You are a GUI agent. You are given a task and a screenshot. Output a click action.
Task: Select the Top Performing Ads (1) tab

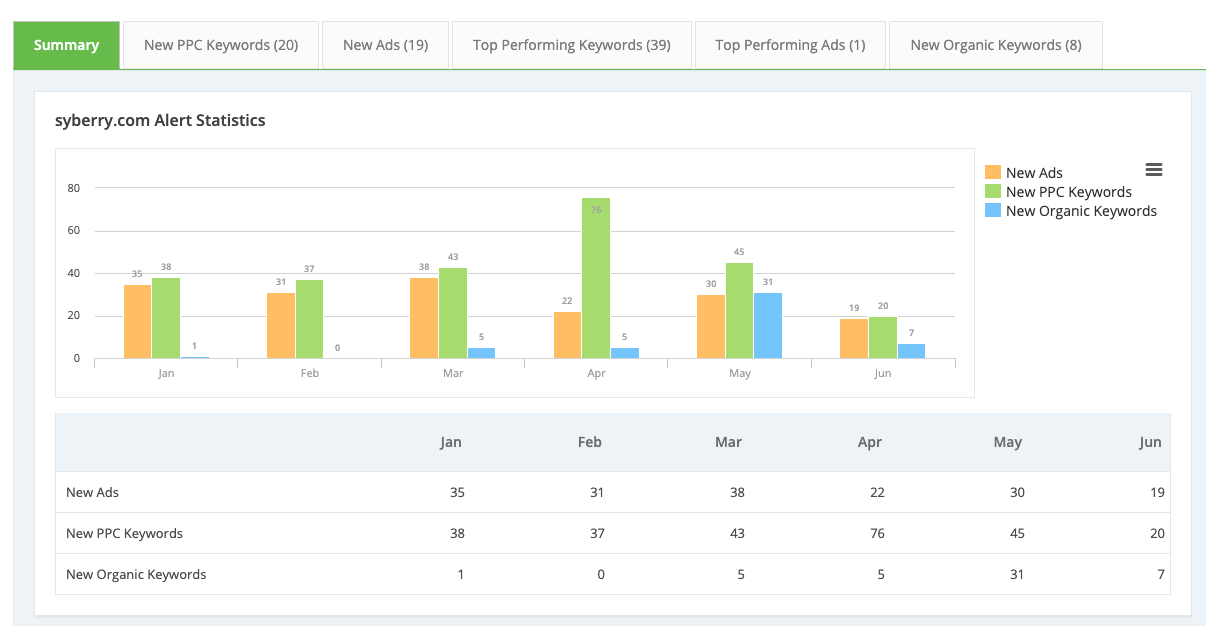point(790,45)
